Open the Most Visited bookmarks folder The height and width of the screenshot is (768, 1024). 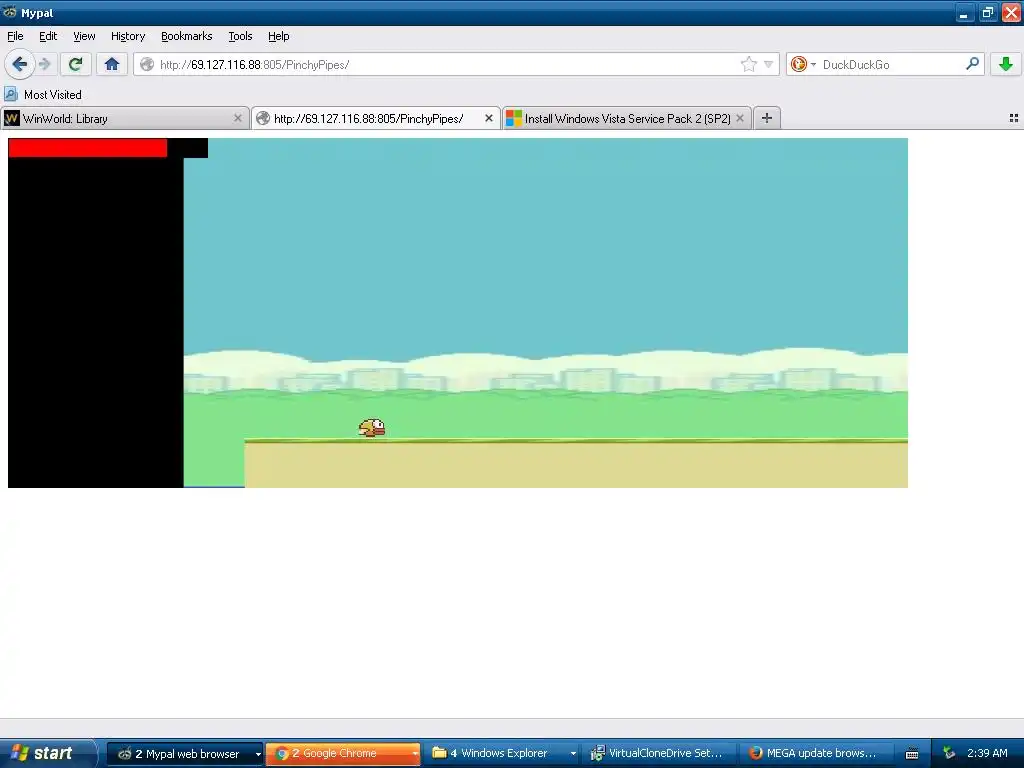[x=43, y=95]
